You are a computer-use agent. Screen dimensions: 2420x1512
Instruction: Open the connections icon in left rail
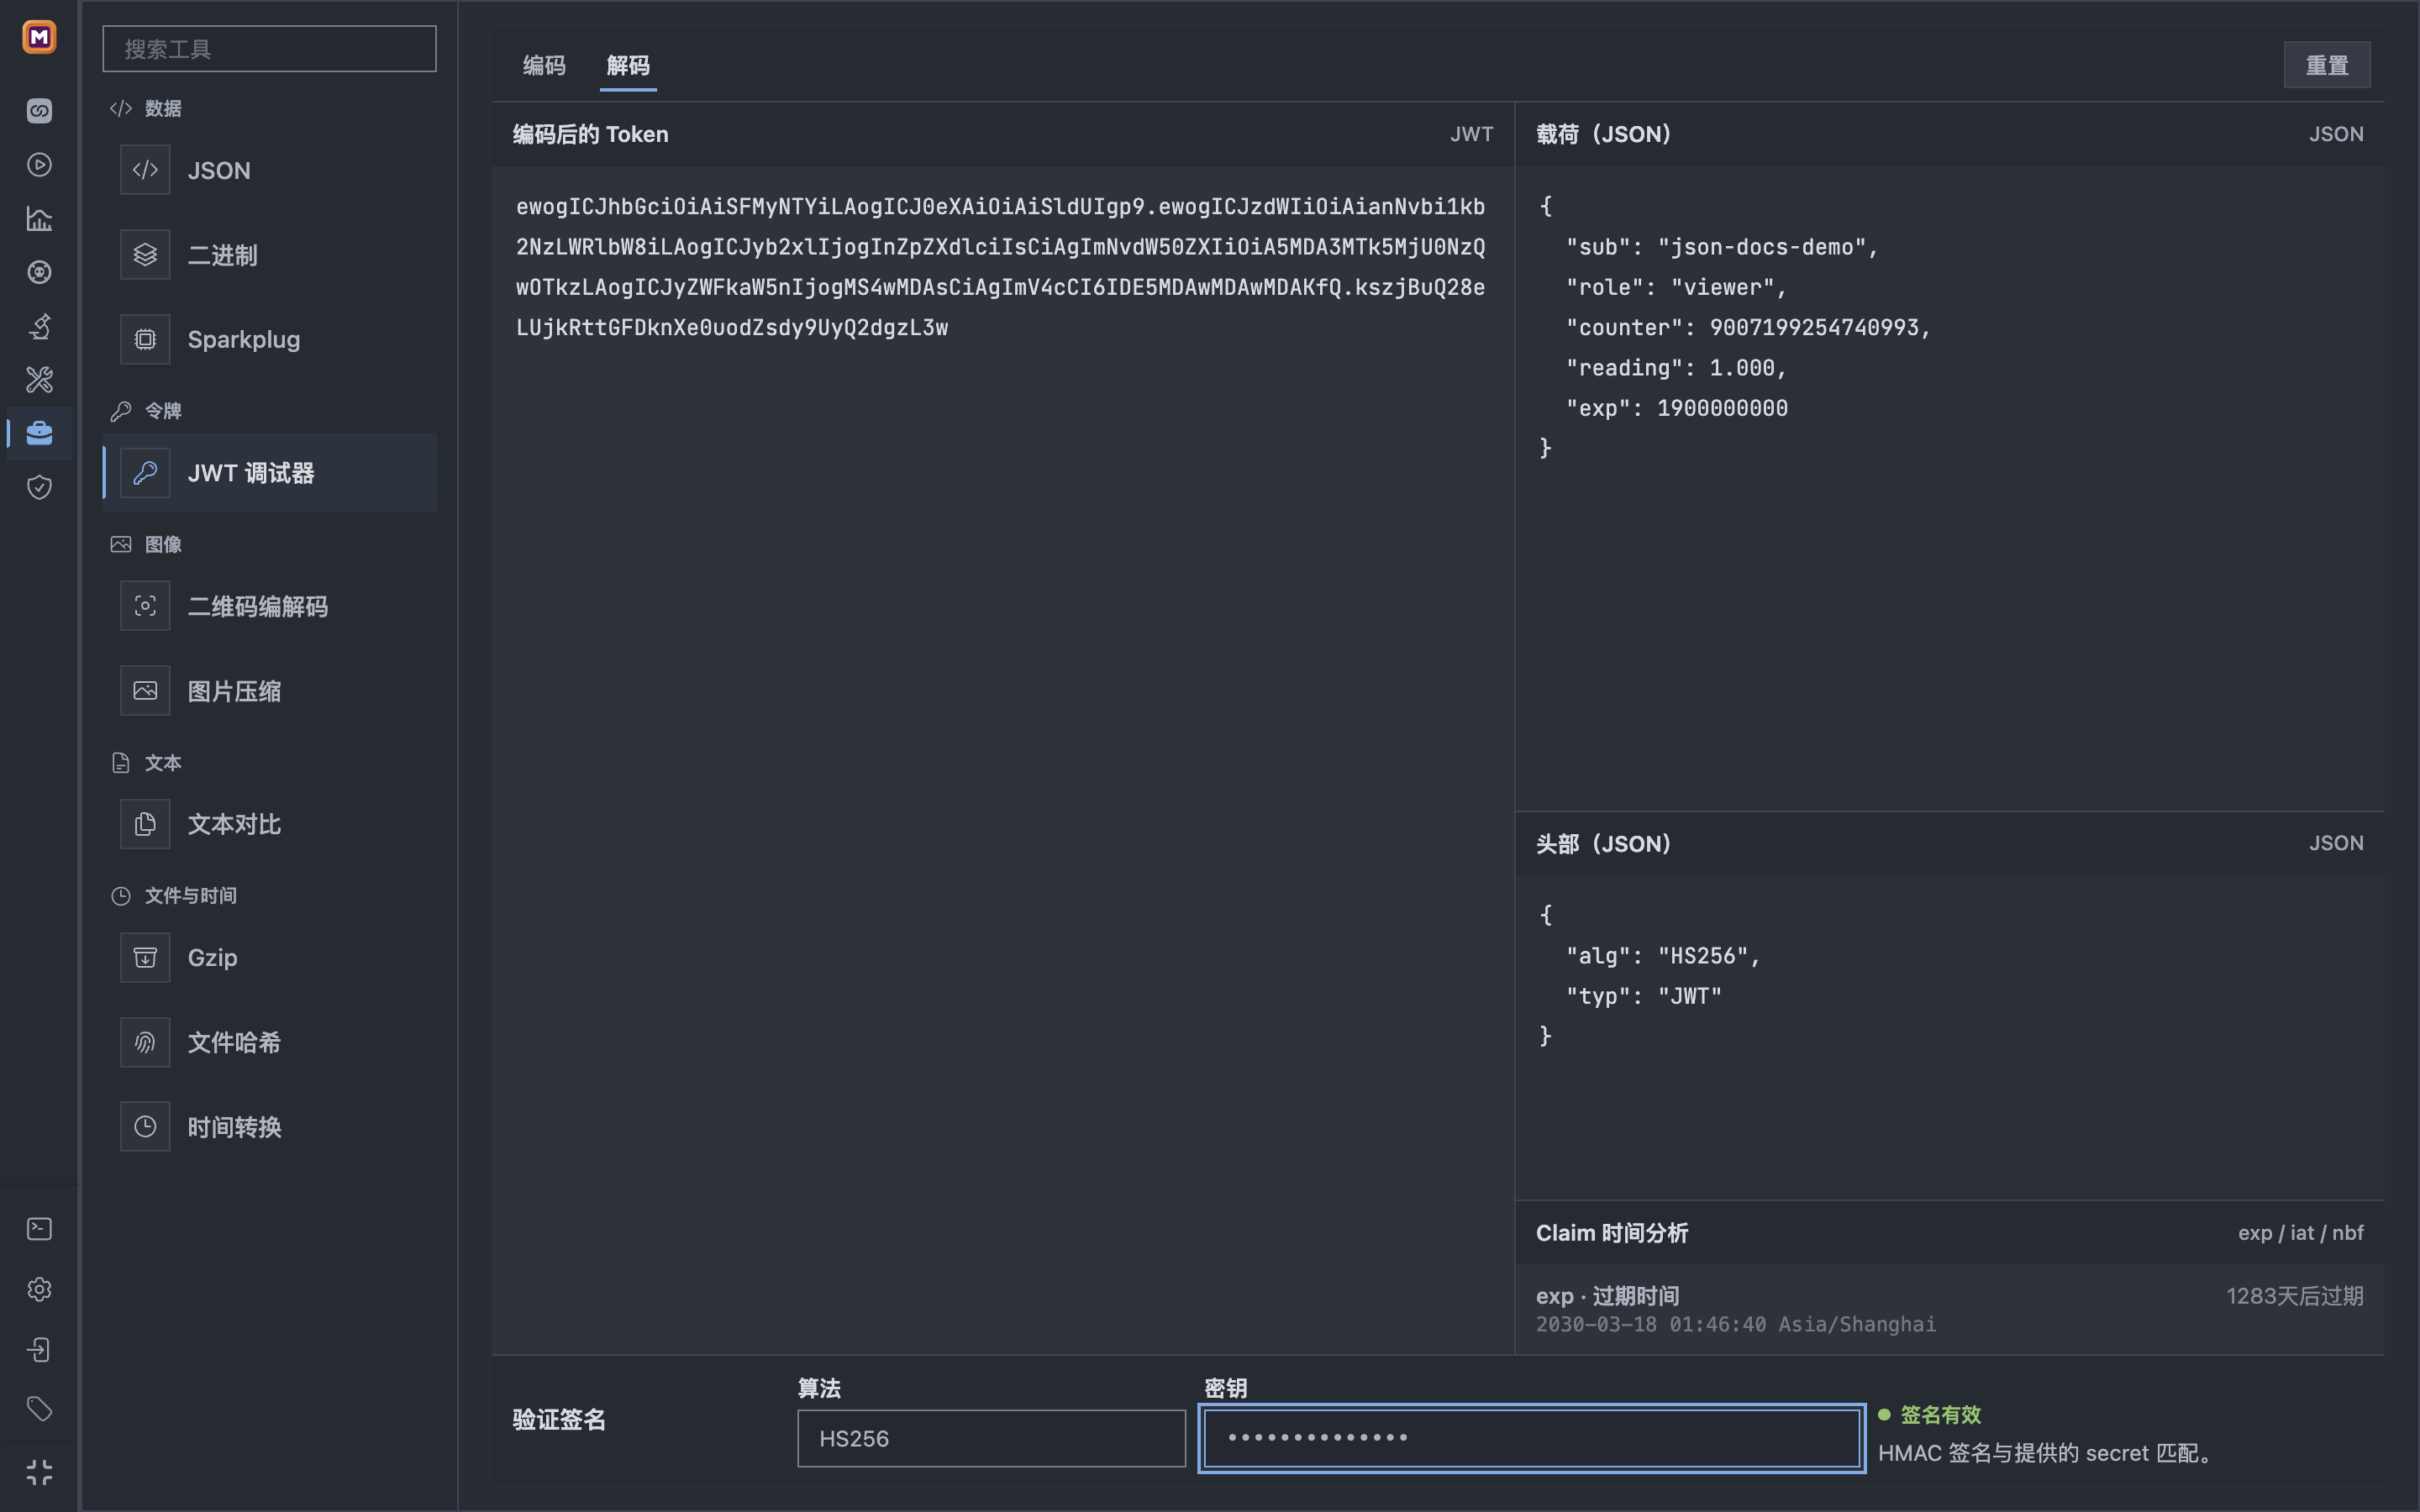39,110
